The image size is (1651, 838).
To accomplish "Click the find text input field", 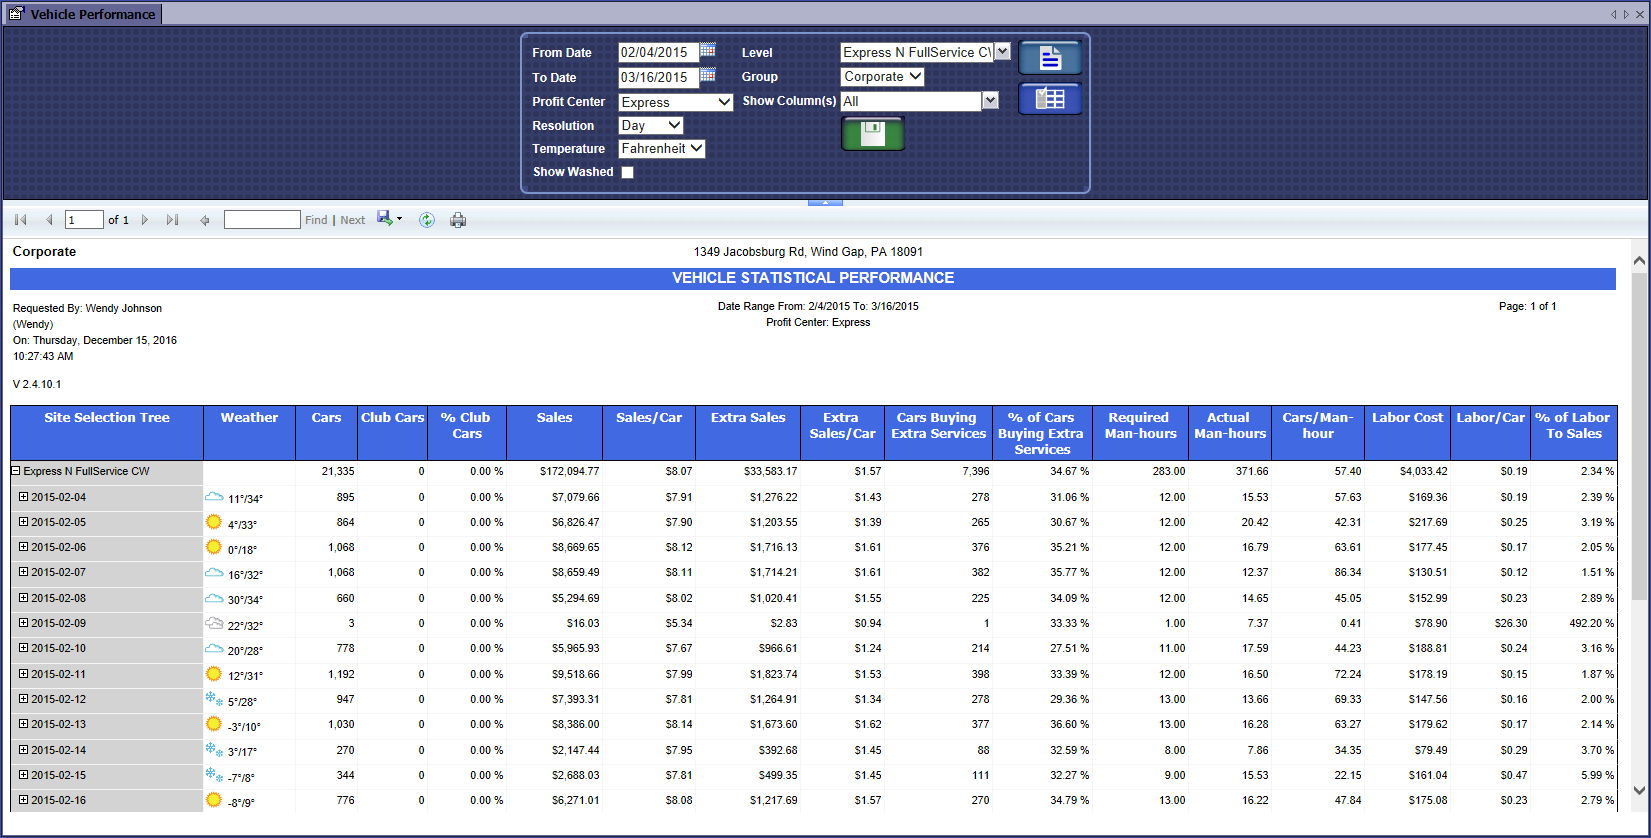I will [x=262, y=220].
